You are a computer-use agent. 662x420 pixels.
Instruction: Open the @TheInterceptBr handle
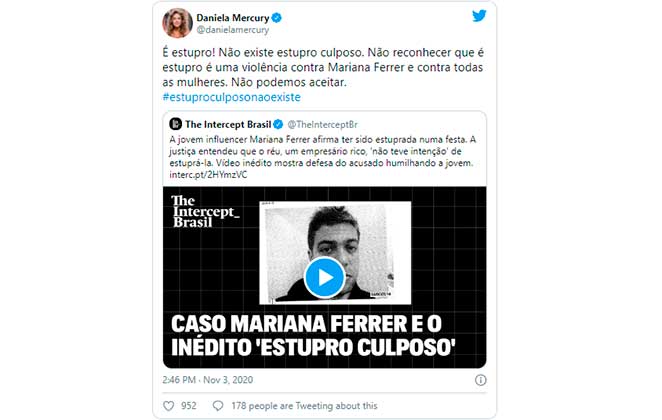(323, 125)
